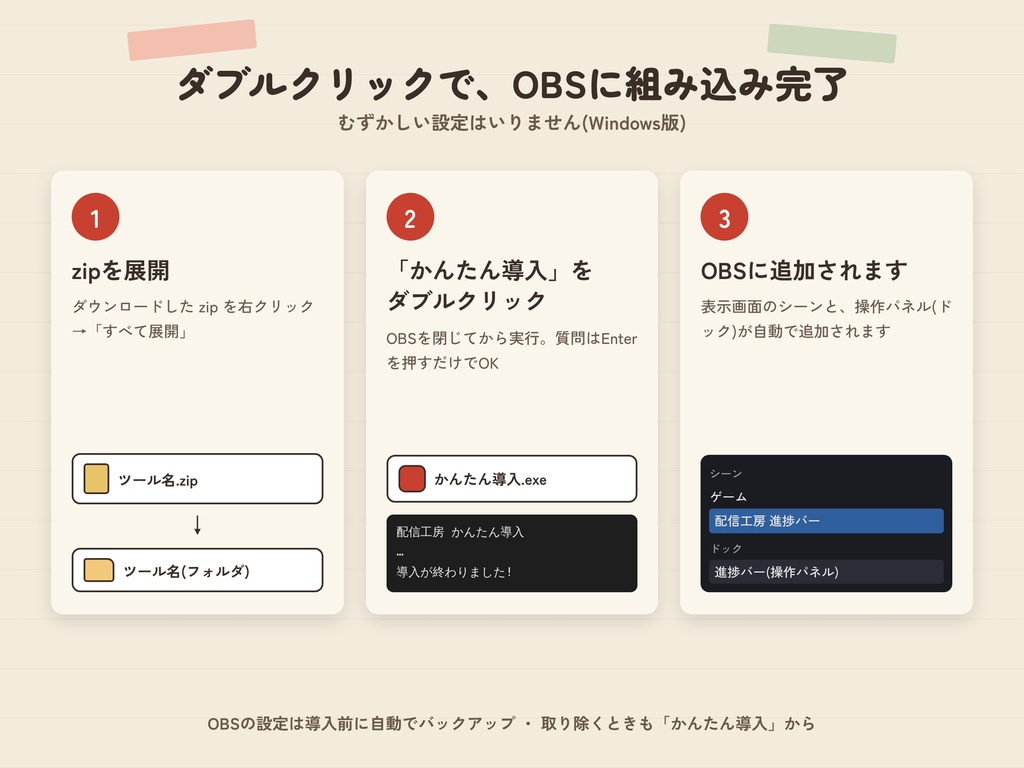Click the 「かんたん導入」をダブルクリック heading
The width and height of the screenshot is (1024, 768).
click(490, 285)
